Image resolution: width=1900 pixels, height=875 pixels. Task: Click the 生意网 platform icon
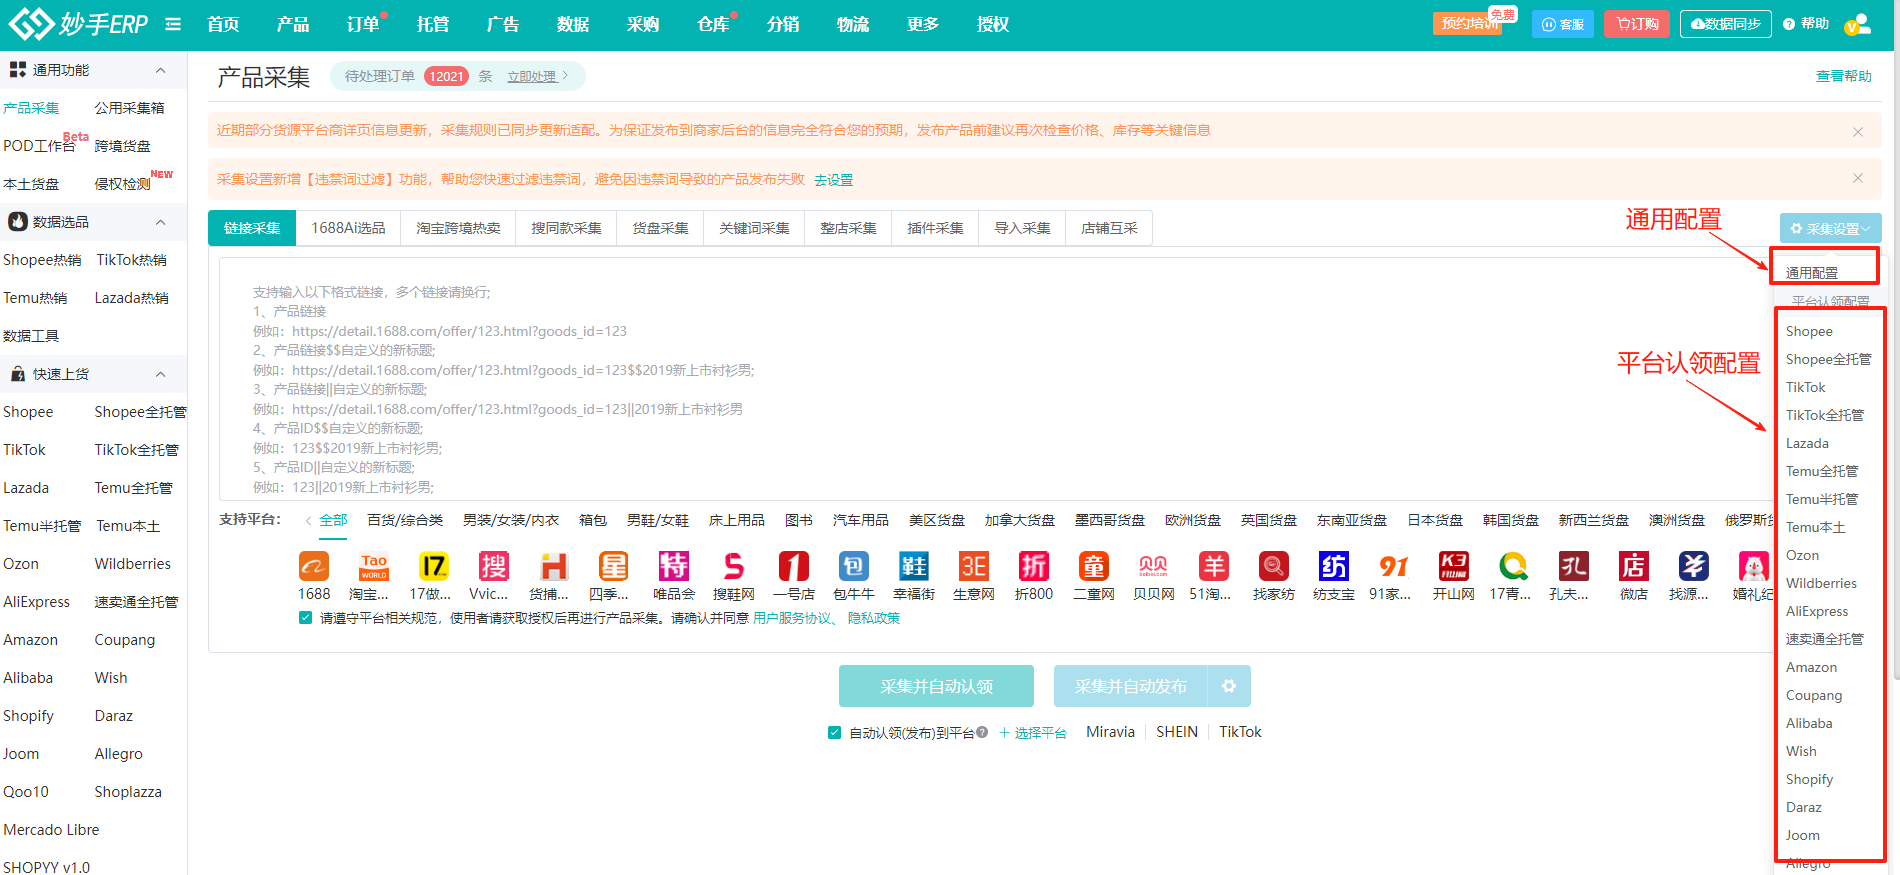pos(974,566)
